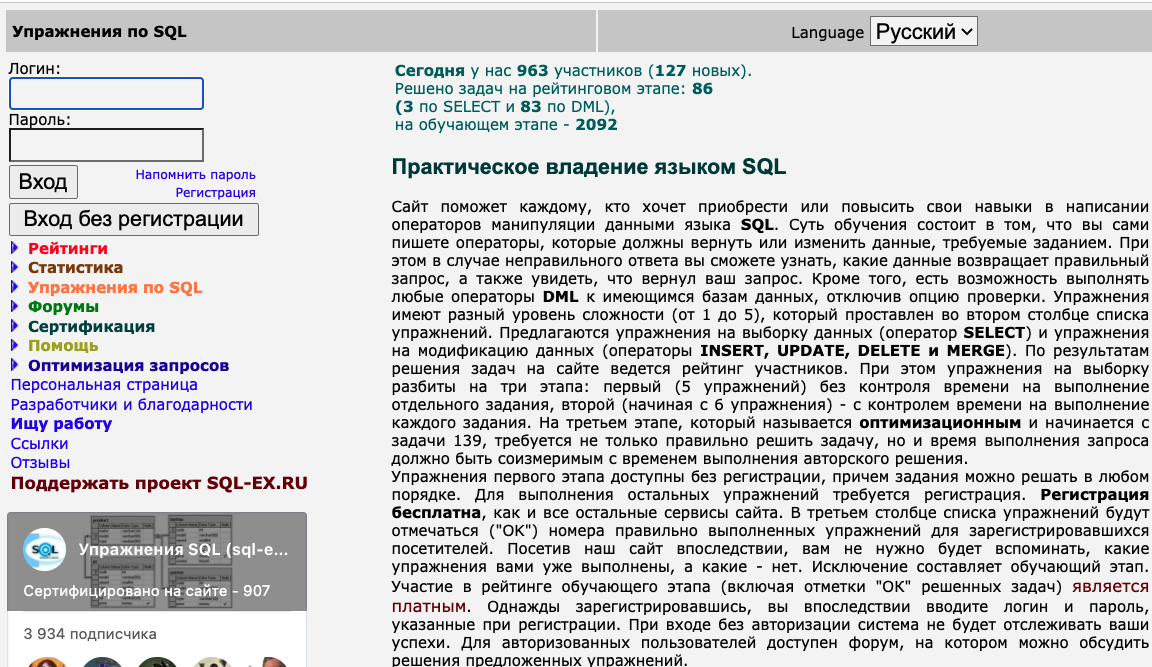Focus the Пароль input field
This screenshot has height=667, width=1152.
[107, 145]
